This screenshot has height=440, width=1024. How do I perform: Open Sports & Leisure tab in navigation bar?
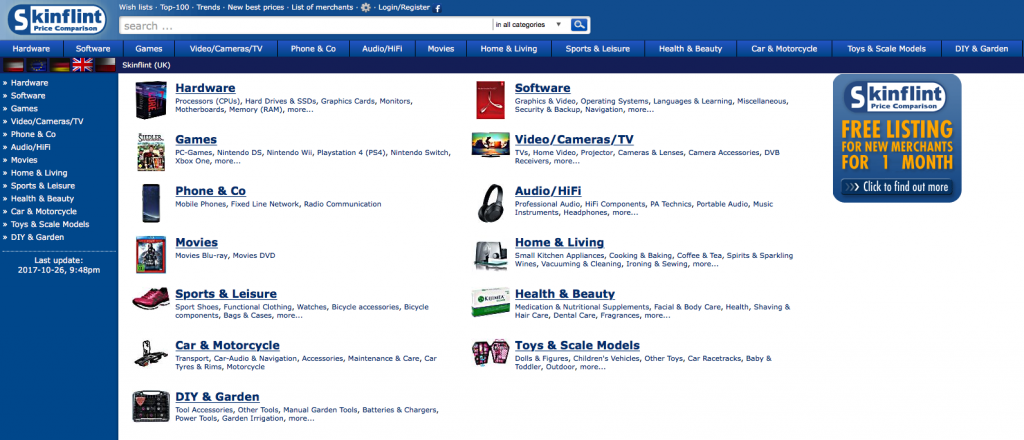point(598,49)
